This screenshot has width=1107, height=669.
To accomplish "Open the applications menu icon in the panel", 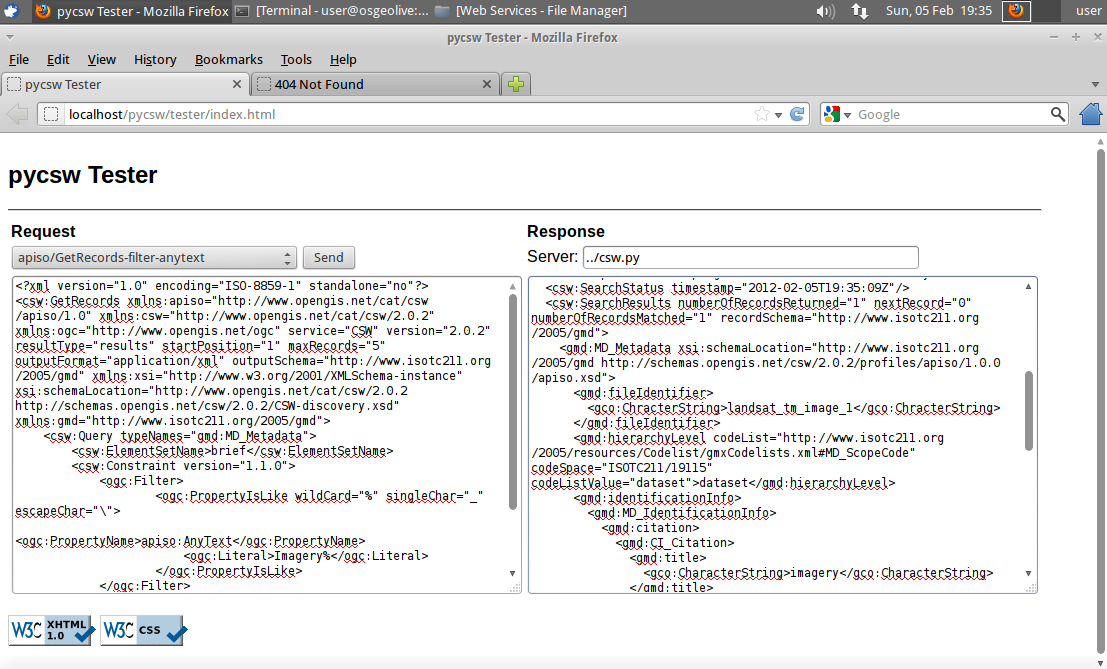I will [x=11, y=11].
